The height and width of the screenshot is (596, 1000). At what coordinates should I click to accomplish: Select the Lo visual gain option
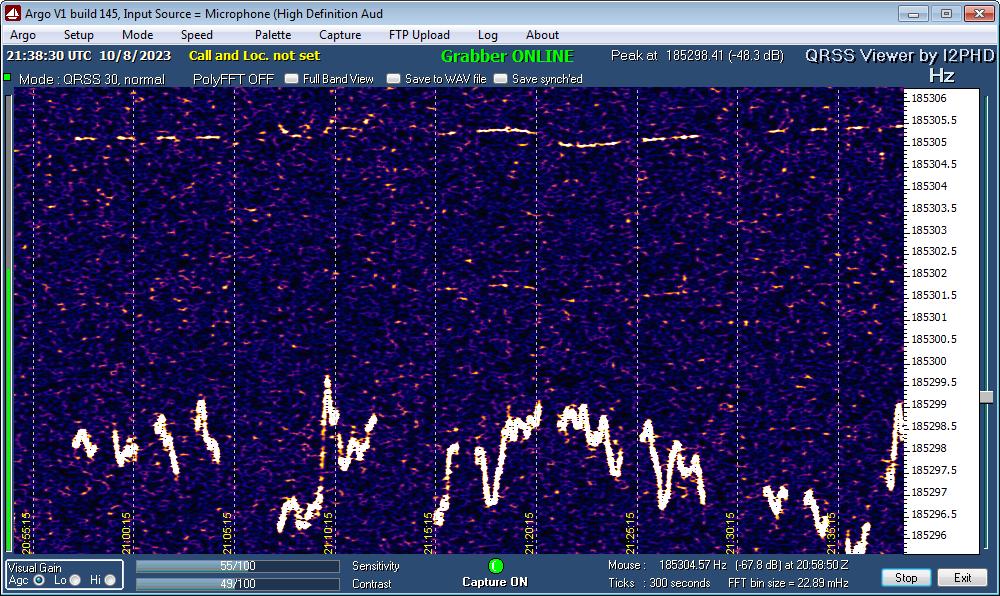(x=75, y=580)
